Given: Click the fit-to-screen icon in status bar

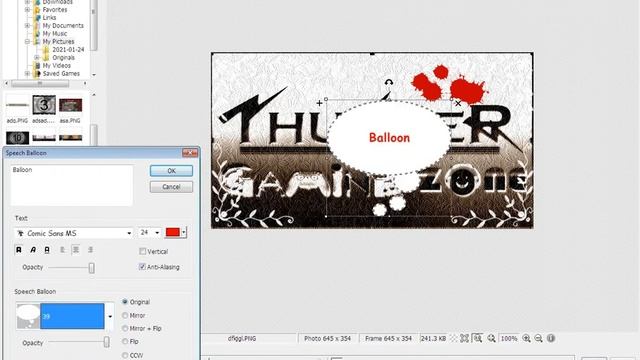Looking at the screenshot, I should point(464,338).
